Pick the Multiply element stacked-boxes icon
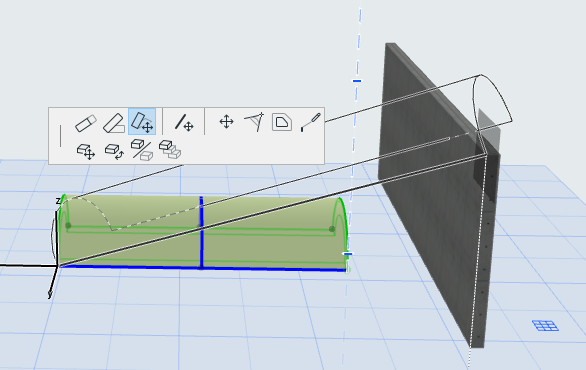 coord(170,149)
